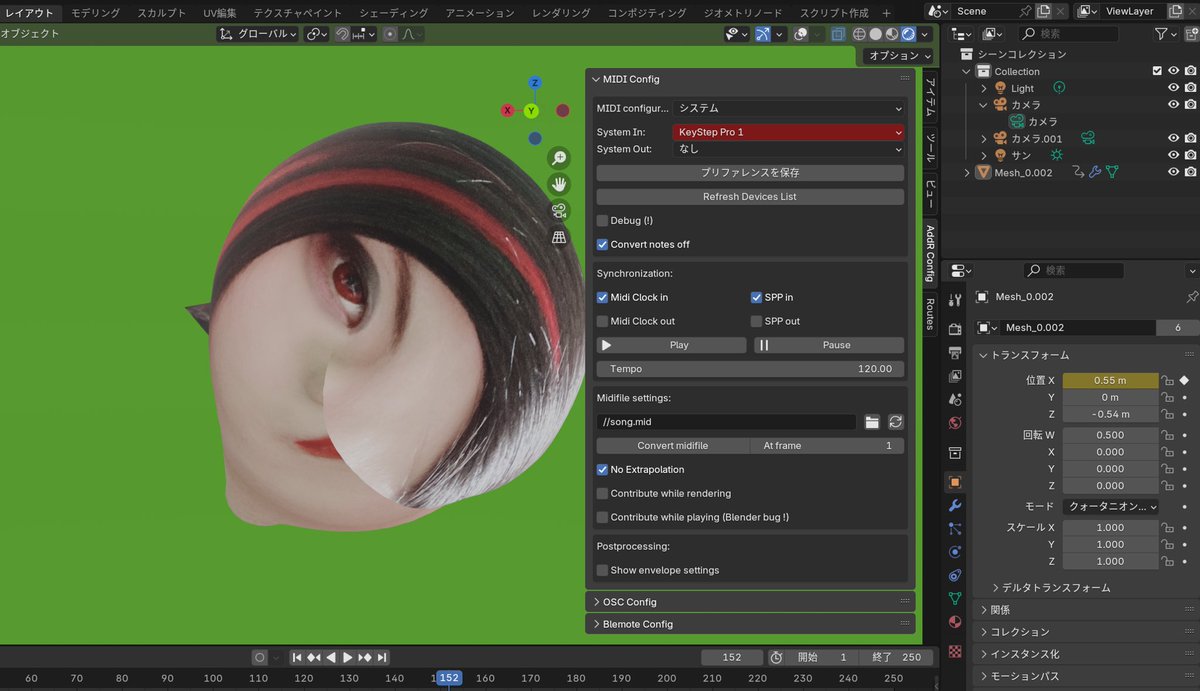The width and height of the screenshot is (1200, 691).
Task: Enable SPP out checkbox
Action: tap(757, 321)
